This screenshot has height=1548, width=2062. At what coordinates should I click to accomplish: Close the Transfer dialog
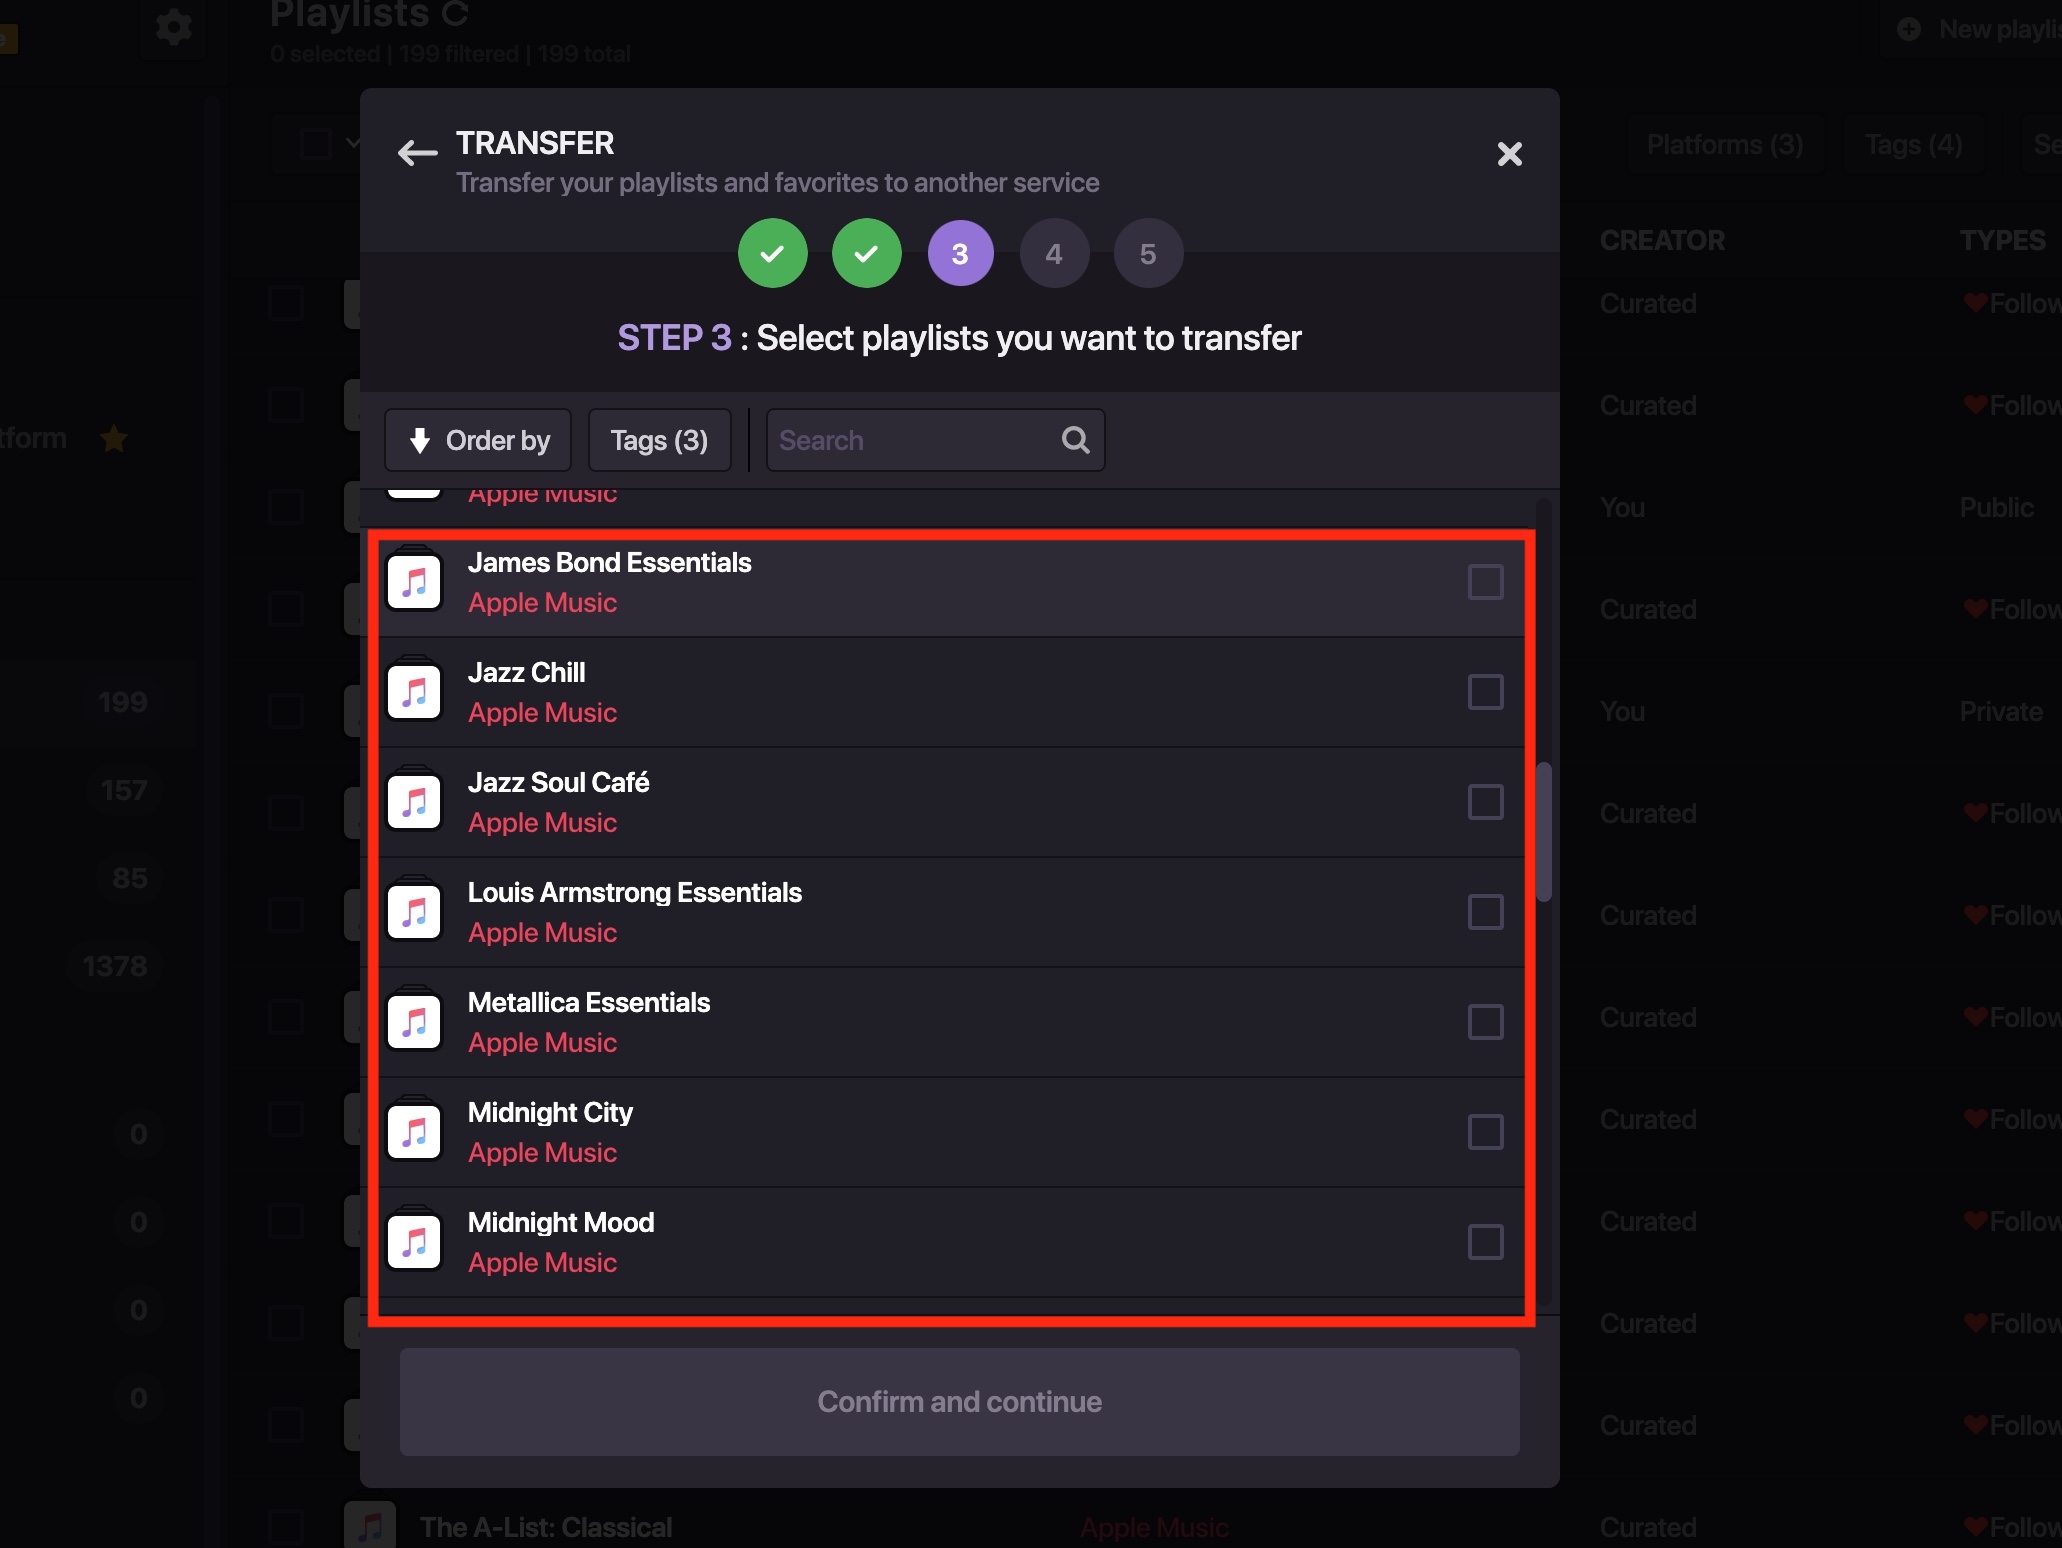1509,153
